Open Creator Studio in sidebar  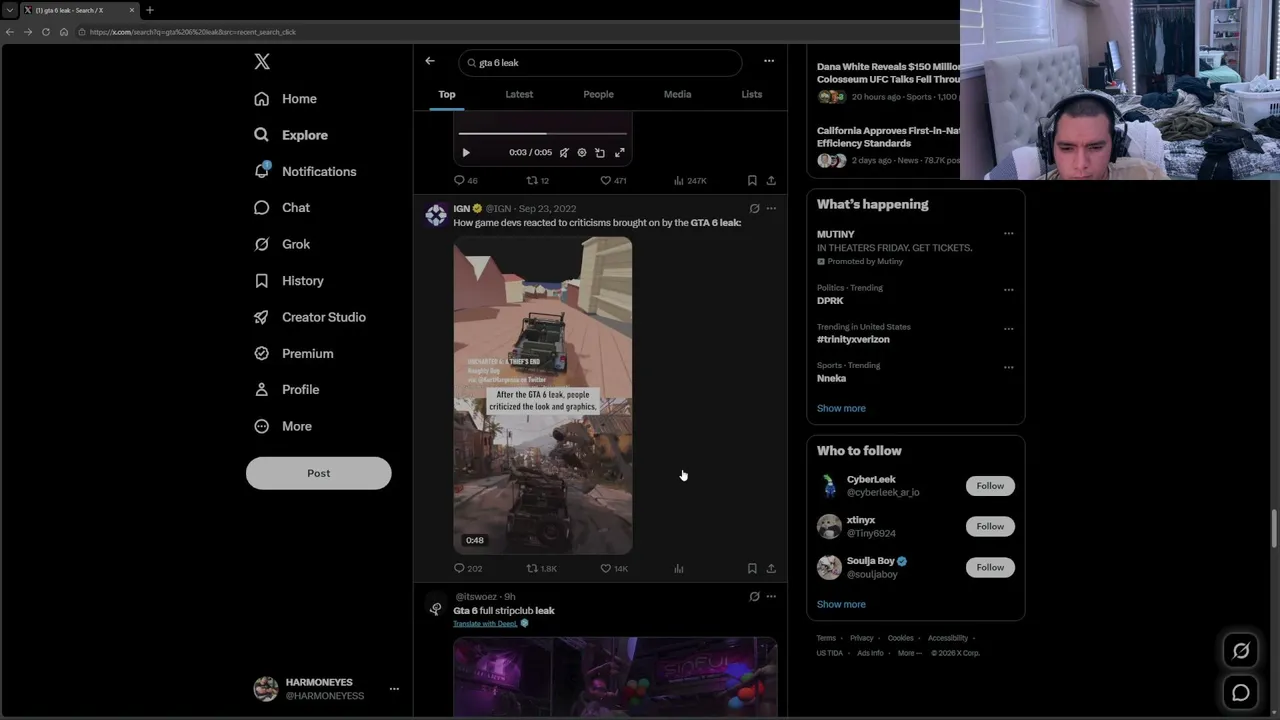[x=309, y=317]
